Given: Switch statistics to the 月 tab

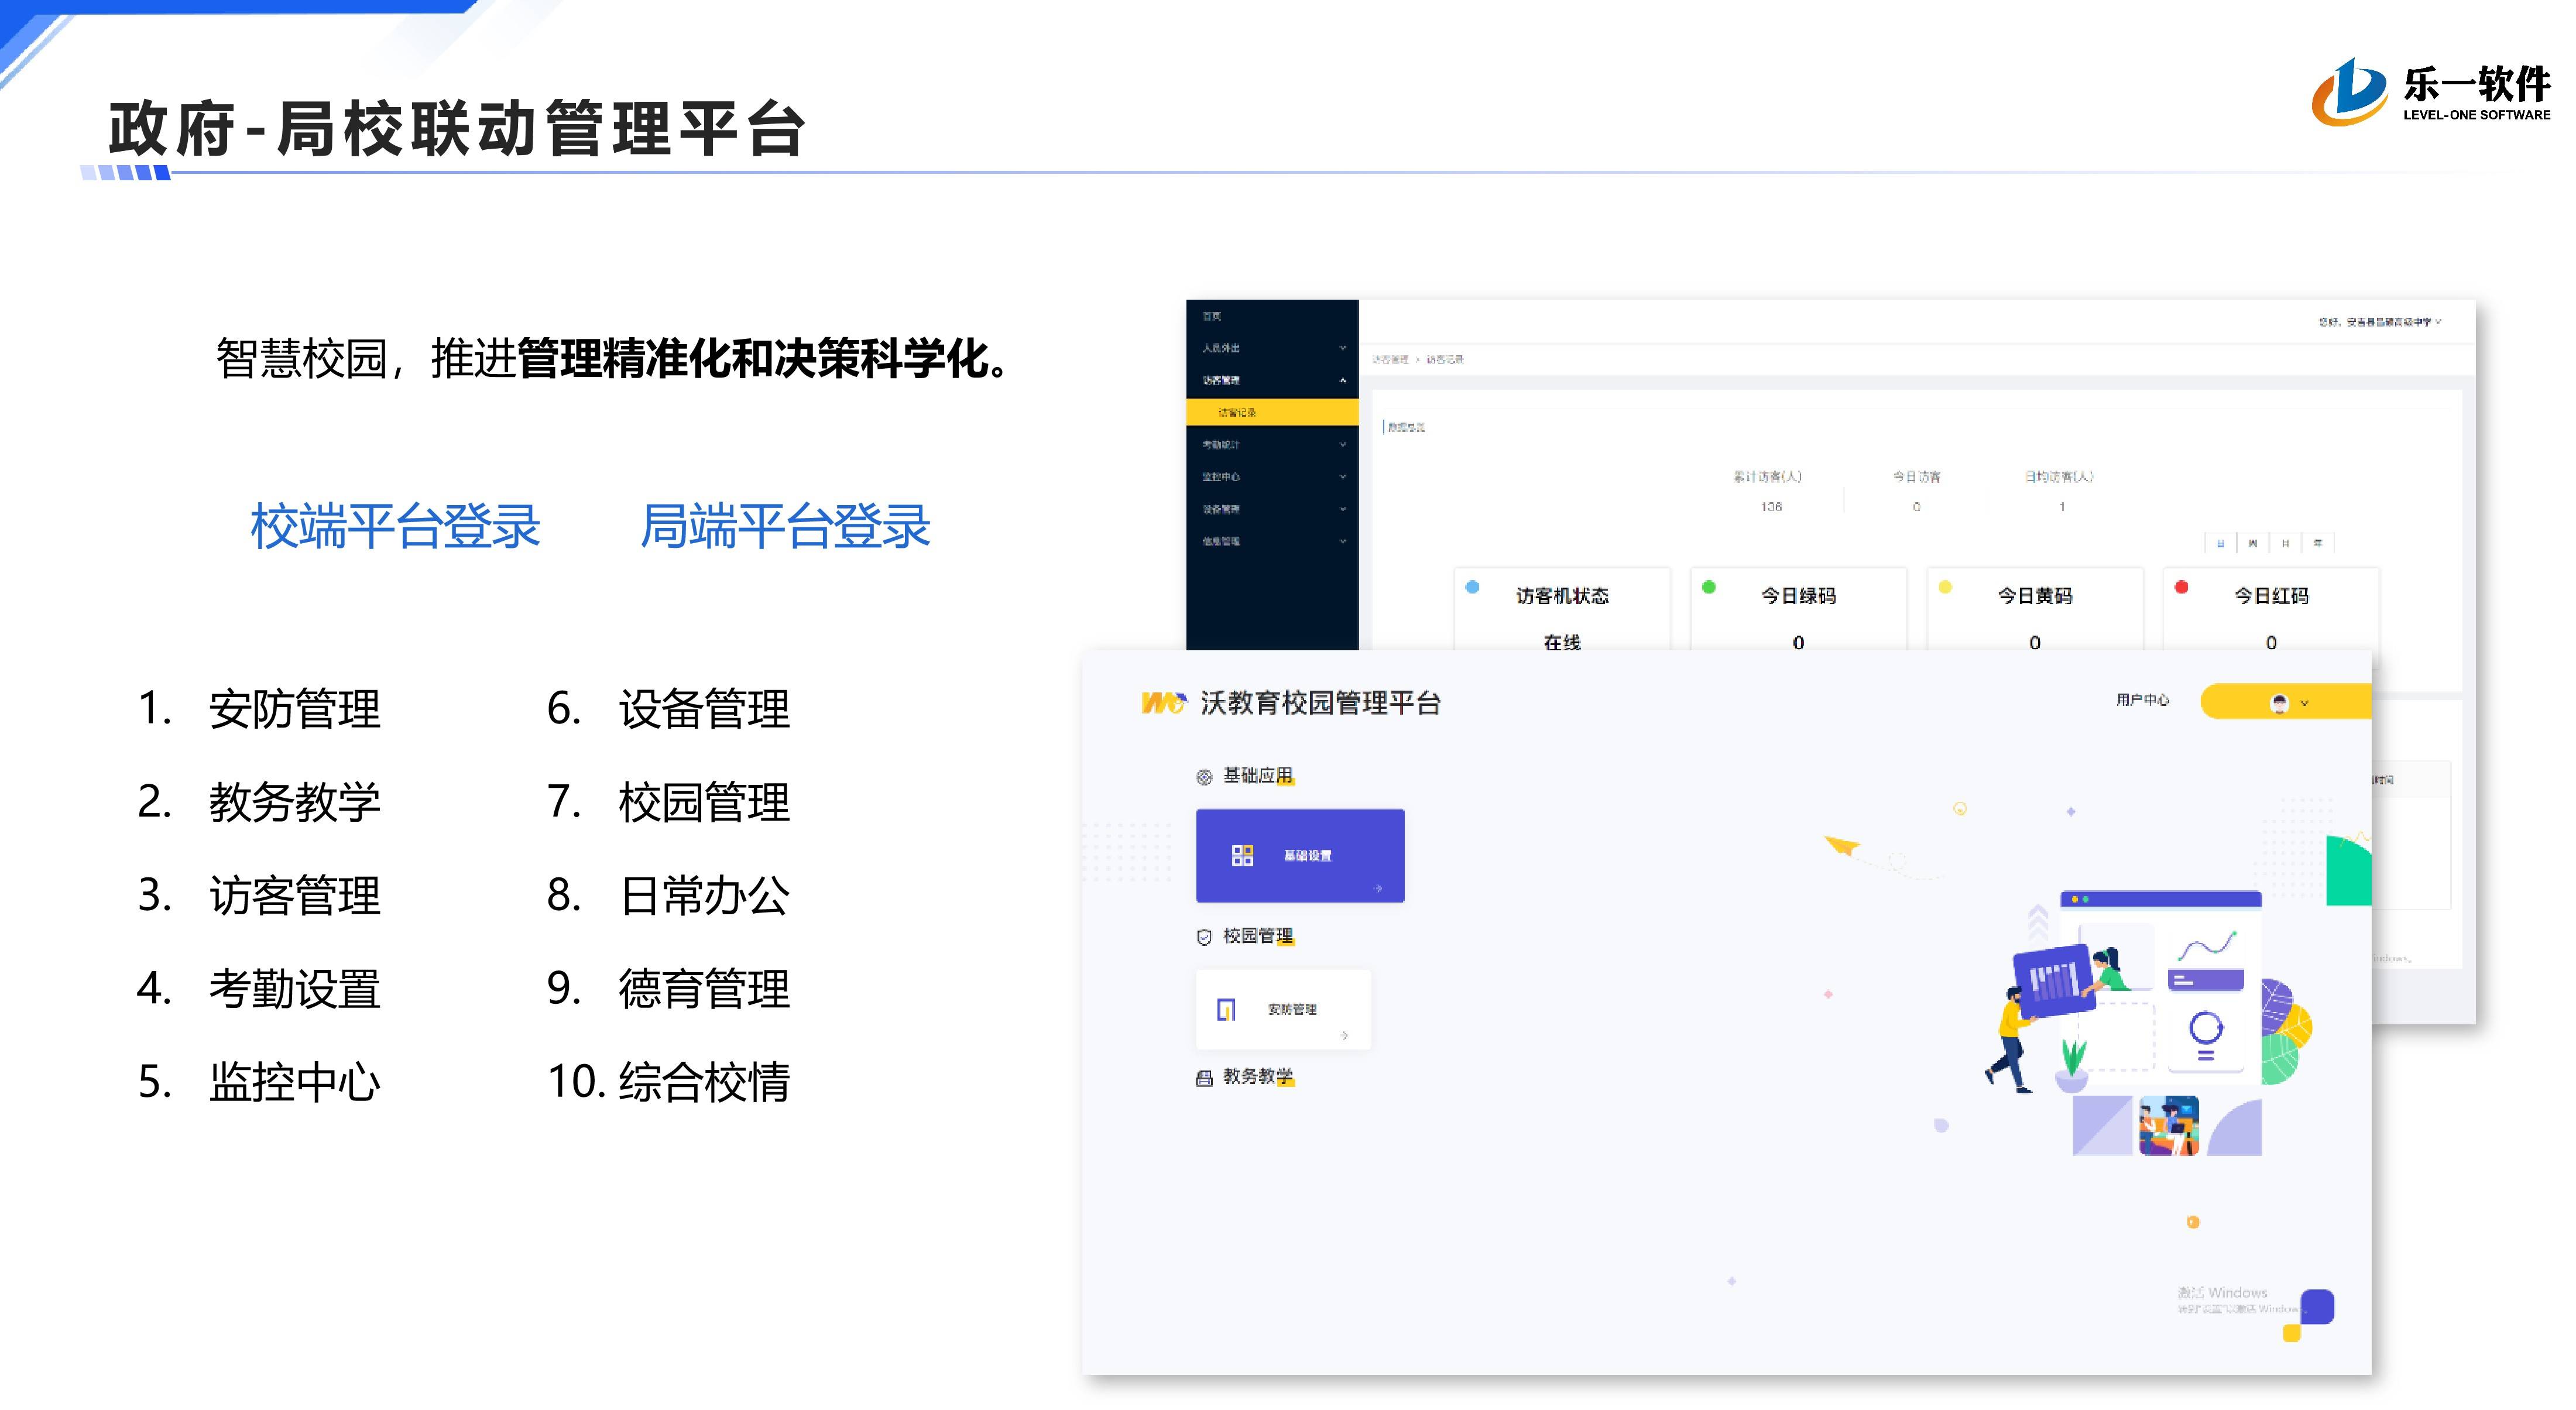Looking at the screenshot, I should click(x=2285, y=543).
